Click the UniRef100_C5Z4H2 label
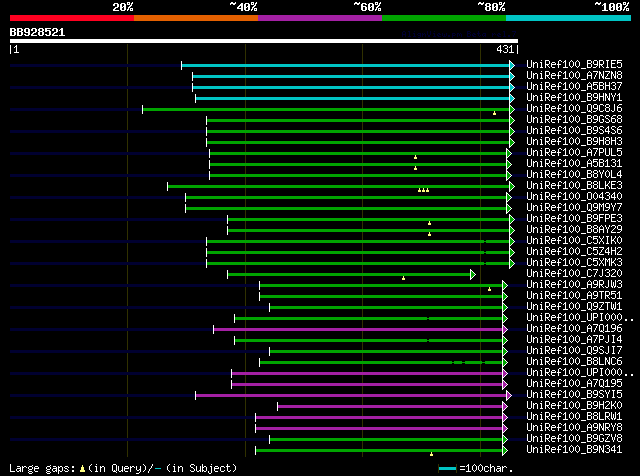This screenshot has width=640, height=476. pos(574,252)
